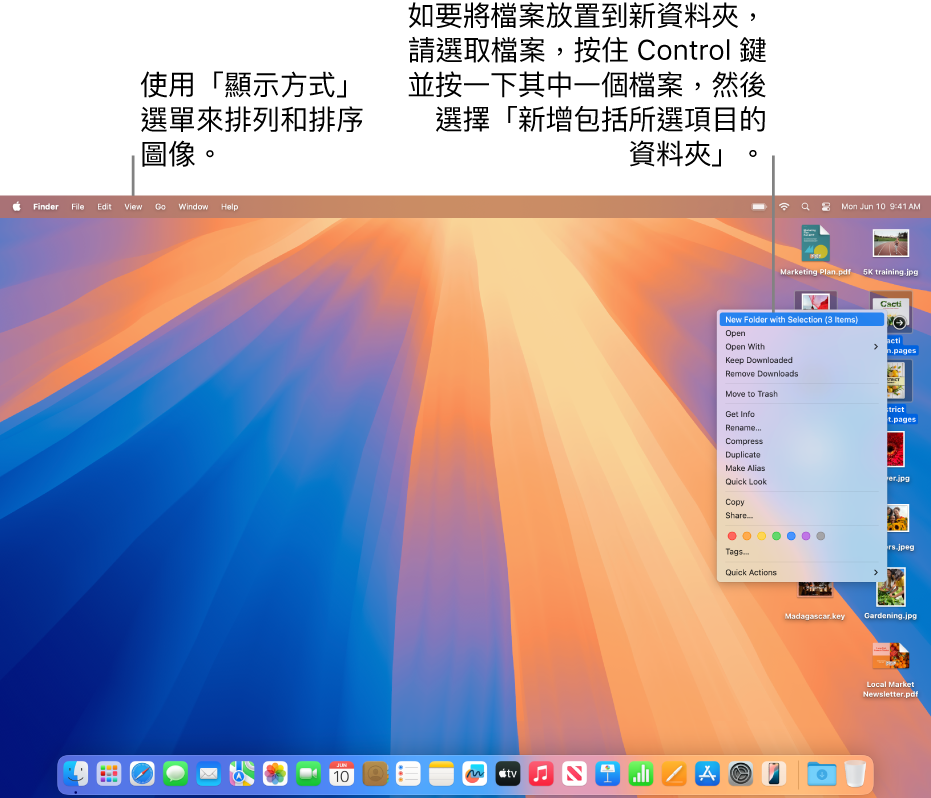Choose Copy in context menu

tap(802, 502)
